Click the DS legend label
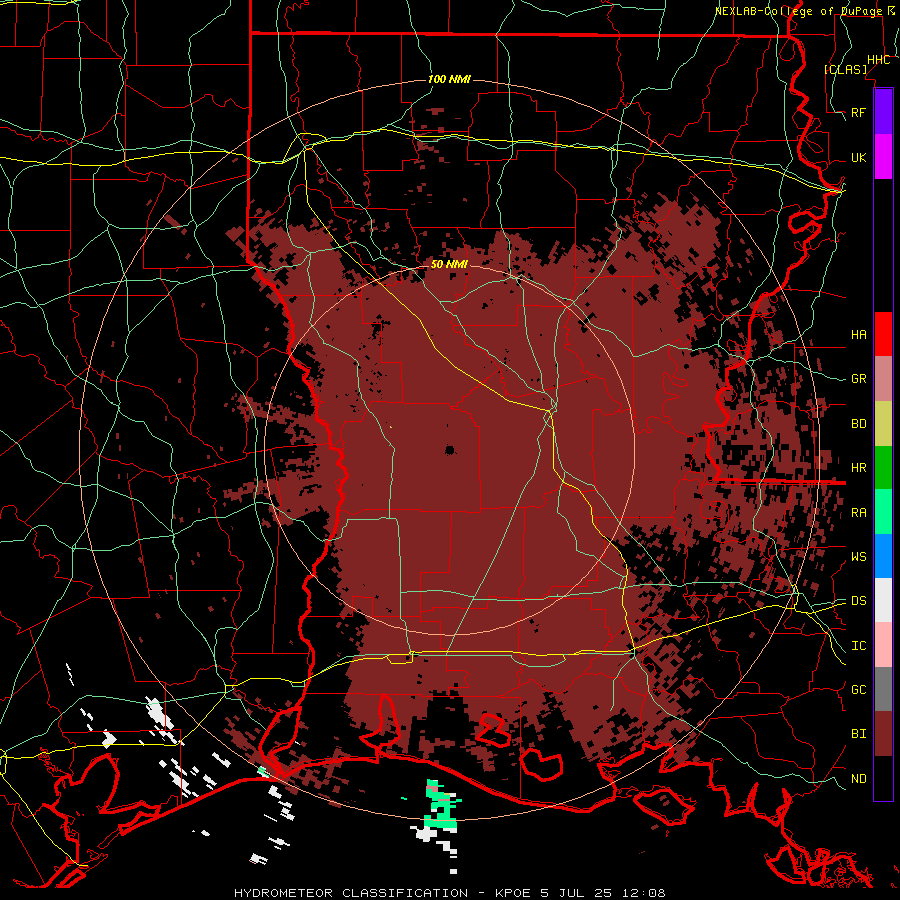Image resolution: width=900 pixels, height=900 pixels. tap(859, 601)
